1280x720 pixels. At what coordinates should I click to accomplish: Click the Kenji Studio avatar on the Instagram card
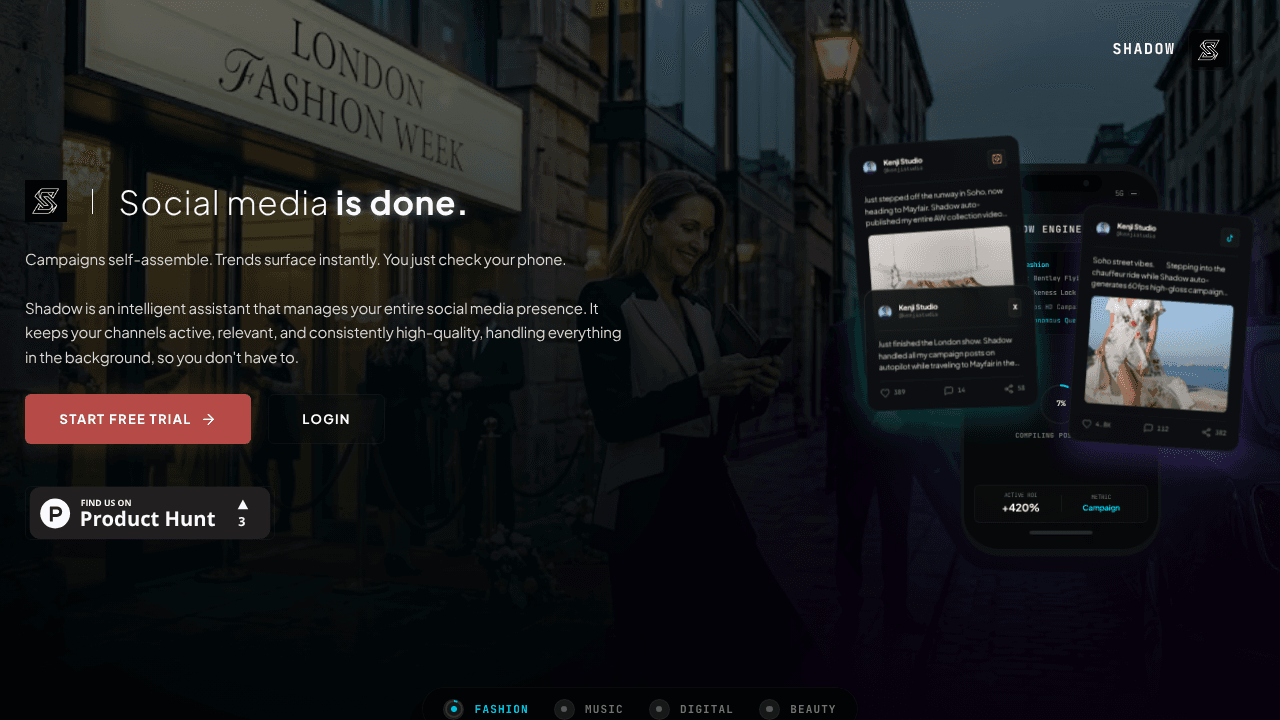click(870, 167)
